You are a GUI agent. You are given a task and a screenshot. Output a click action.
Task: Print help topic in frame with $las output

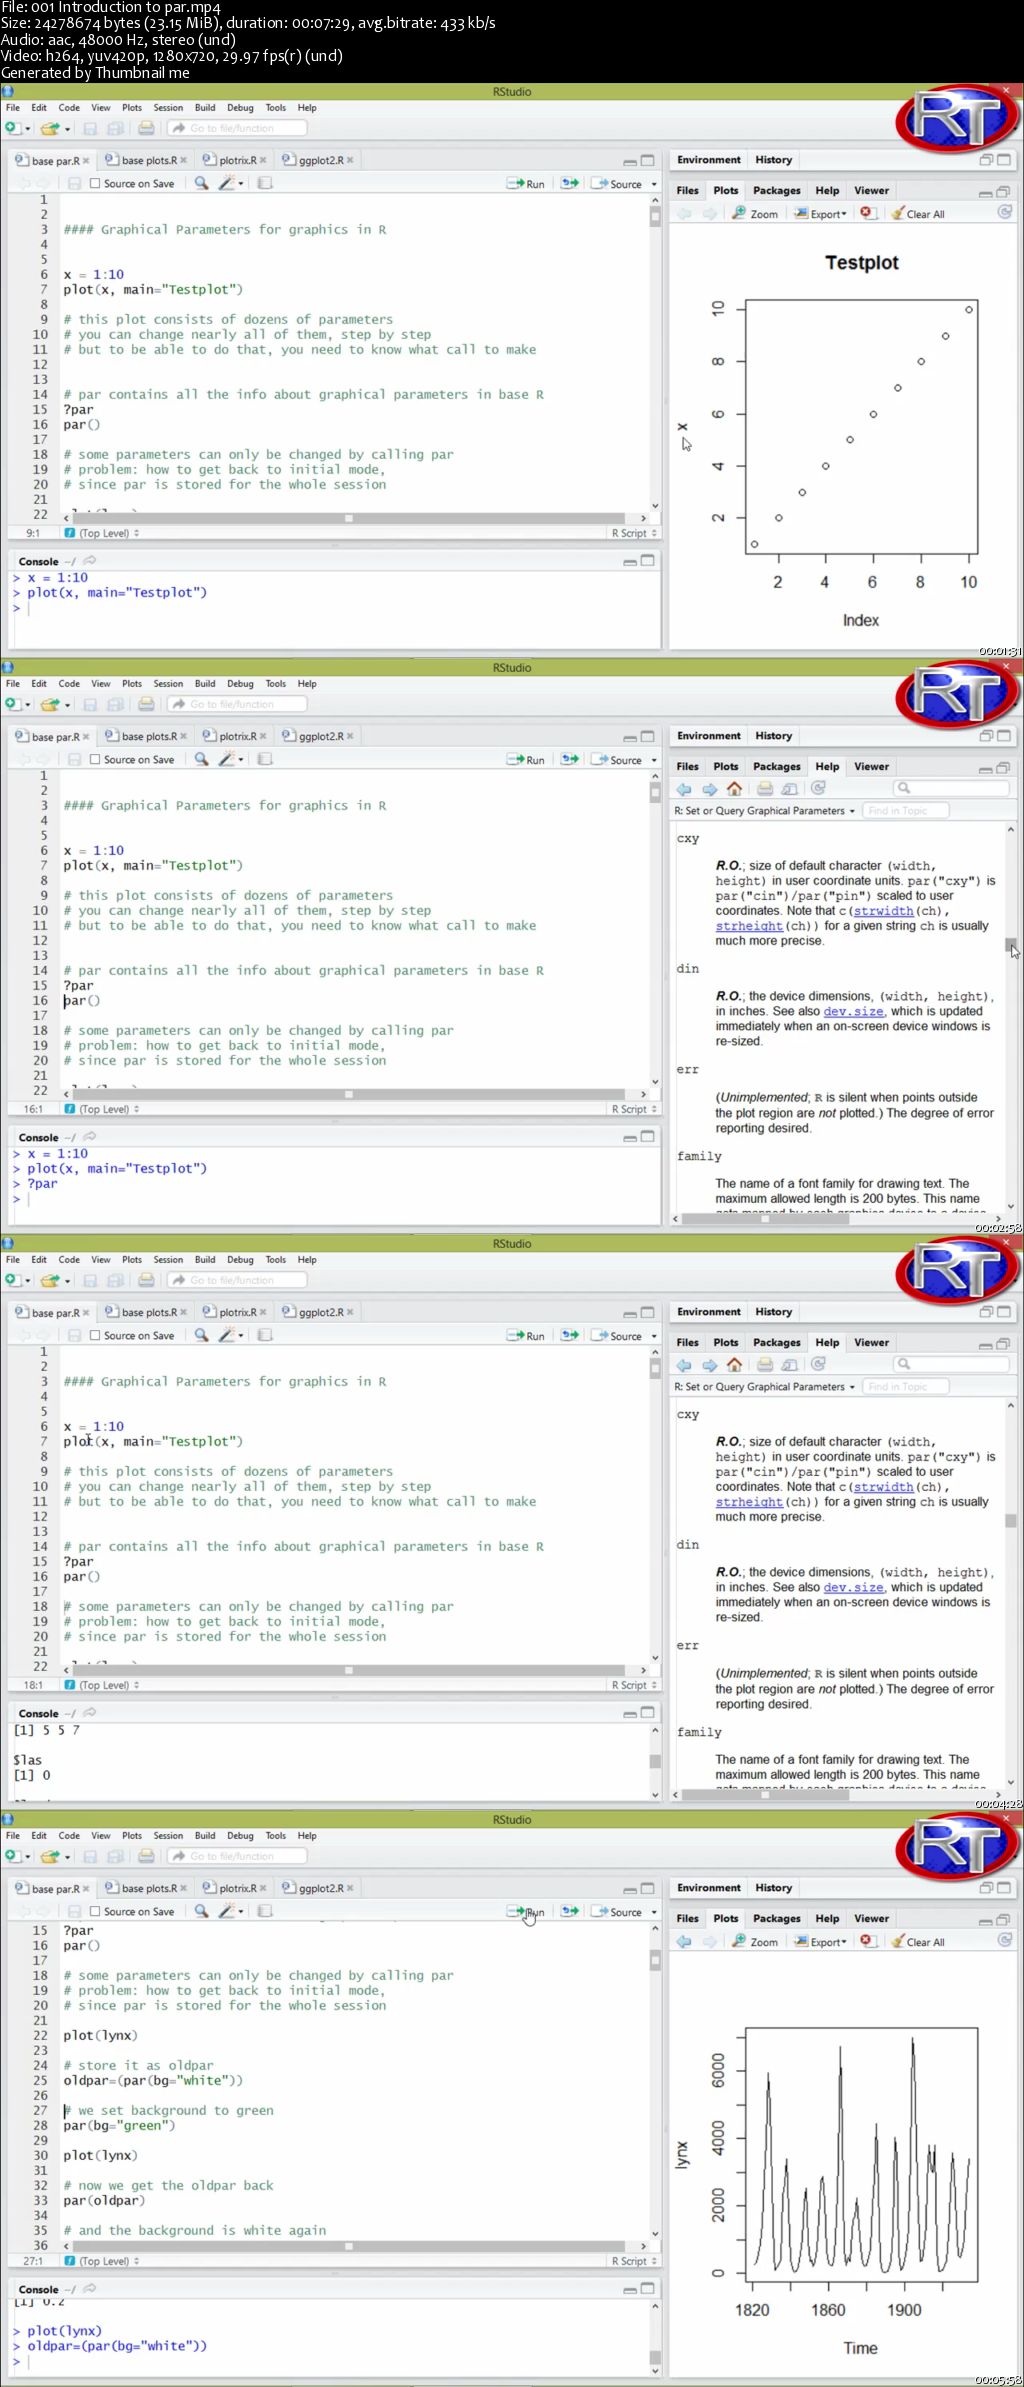pos(765,1364)
